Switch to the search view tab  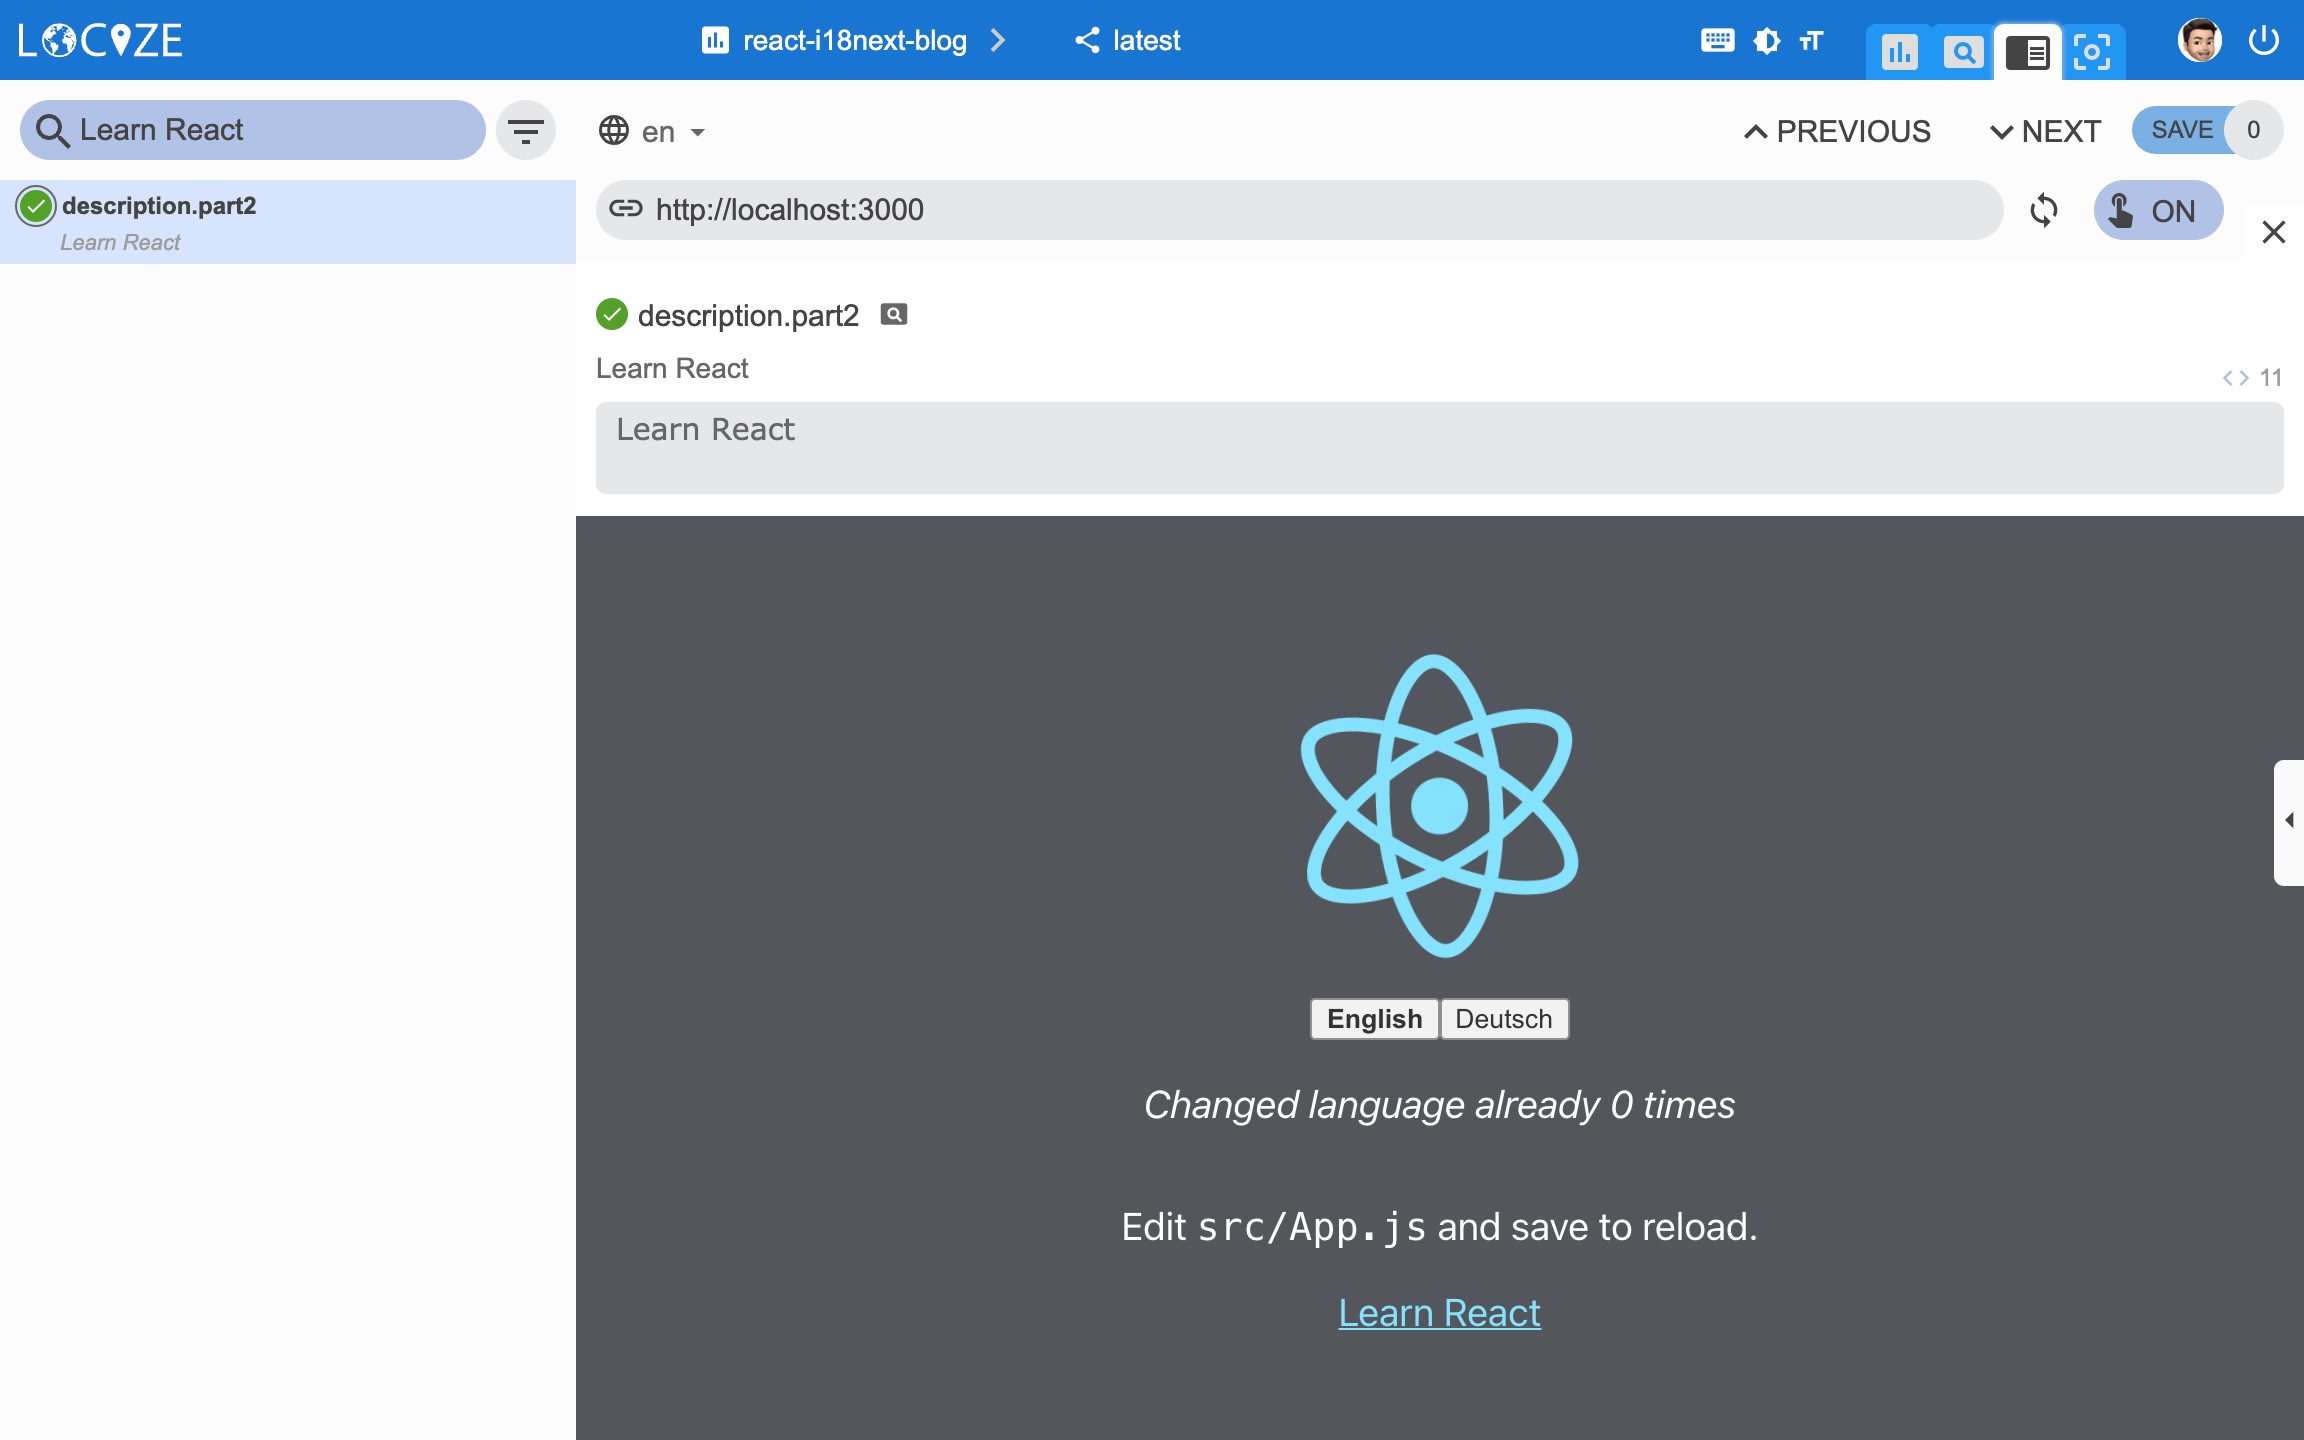[1963, 52]
